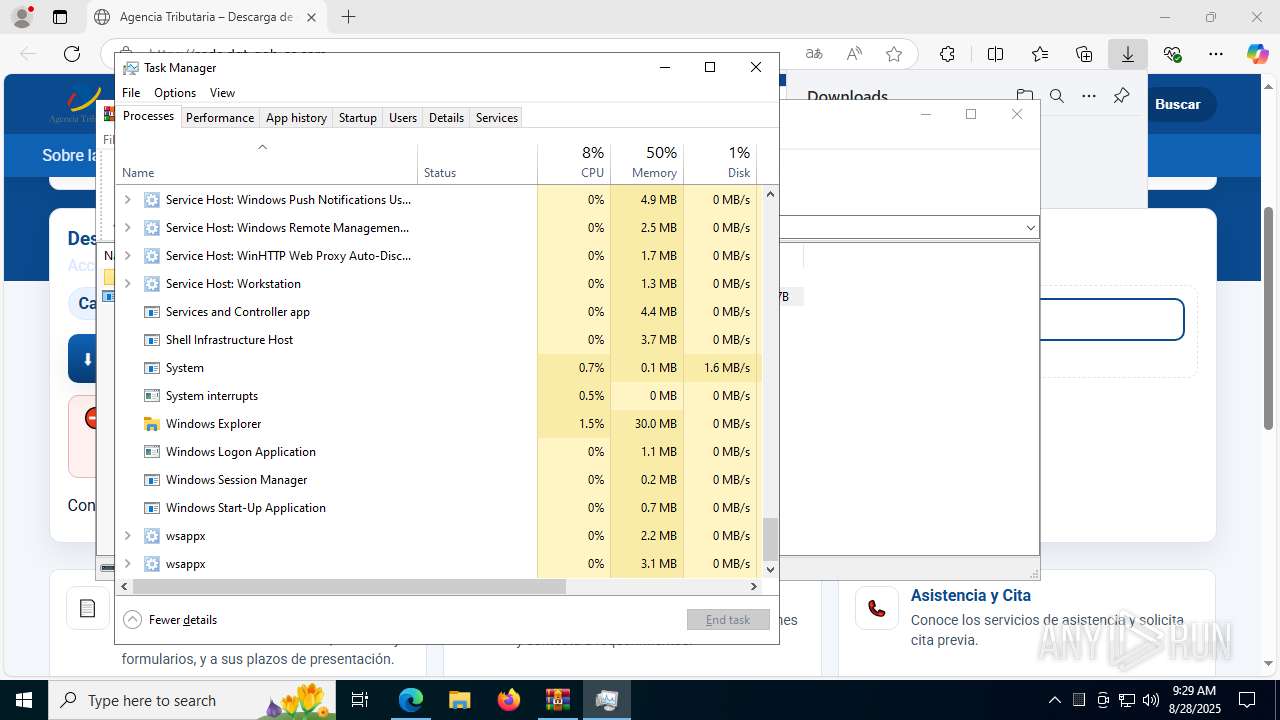
Task: Add page to favorites star icon
Action: 894,54
